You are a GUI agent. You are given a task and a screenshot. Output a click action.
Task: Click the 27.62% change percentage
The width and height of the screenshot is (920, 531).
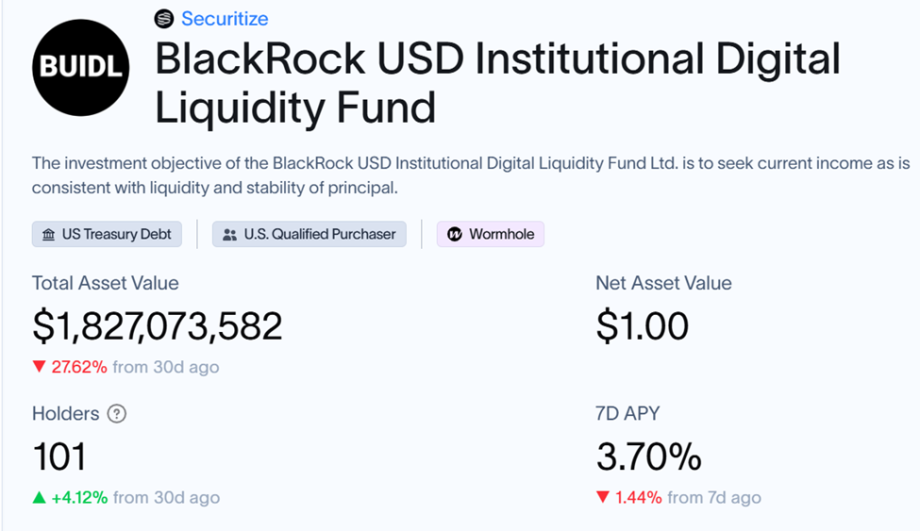click(79, 367)
